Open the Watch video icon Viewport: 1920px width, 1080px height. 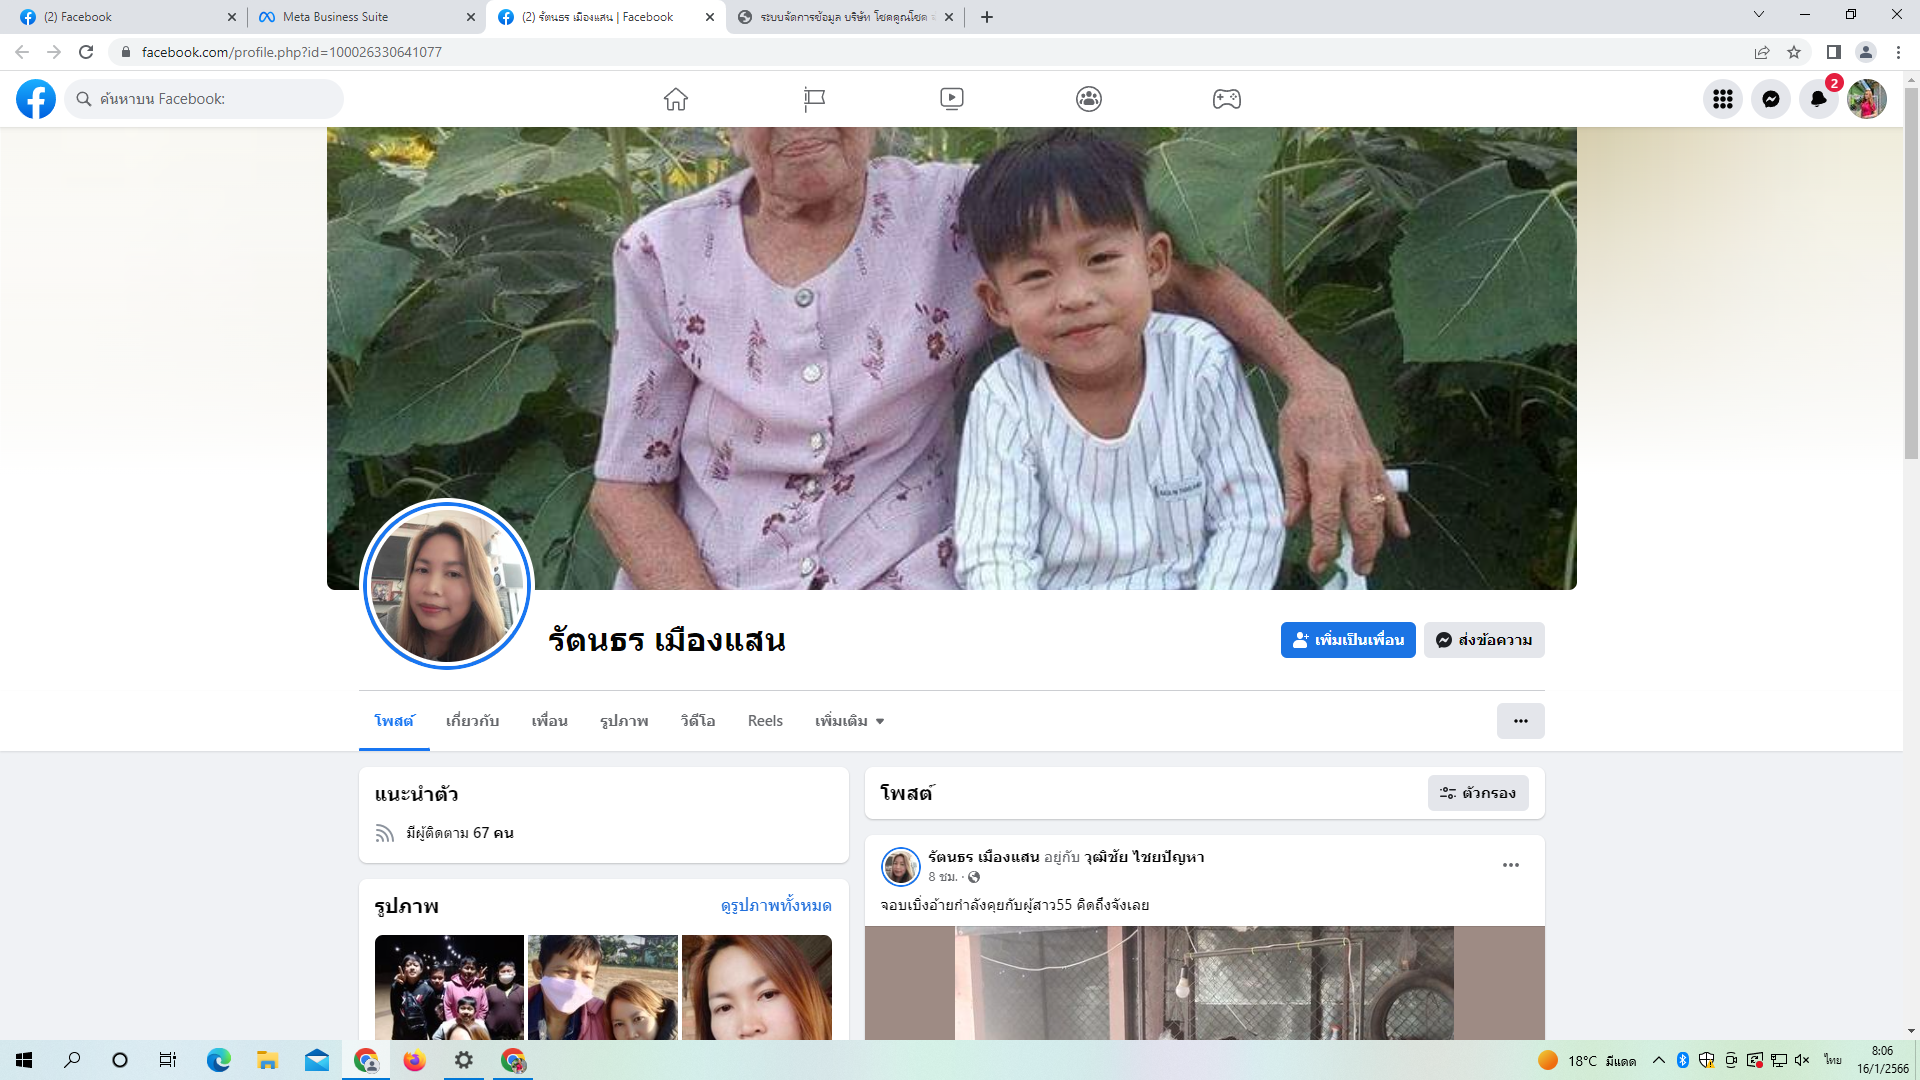point(951,99)
